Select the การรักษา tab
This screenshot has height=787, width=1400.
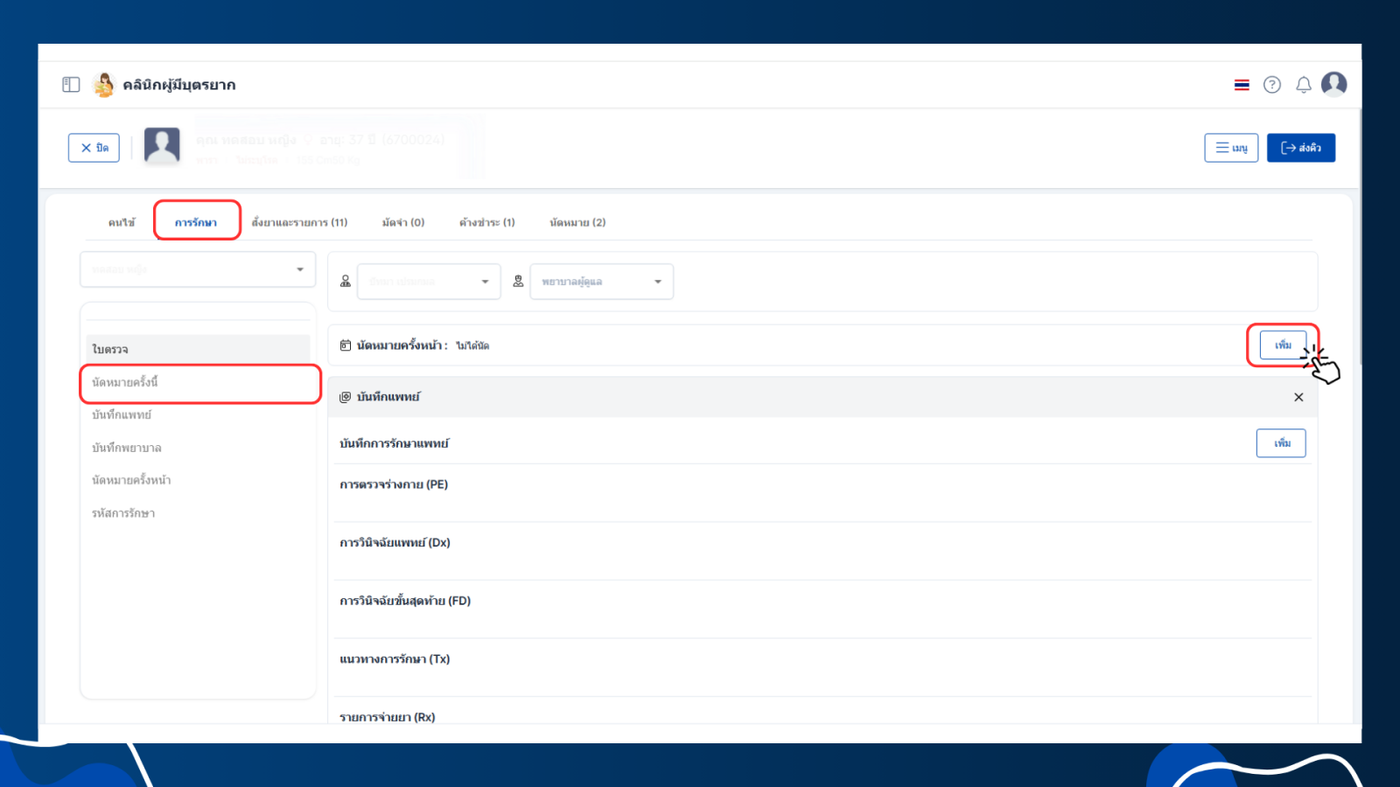(x=196, y=222)
